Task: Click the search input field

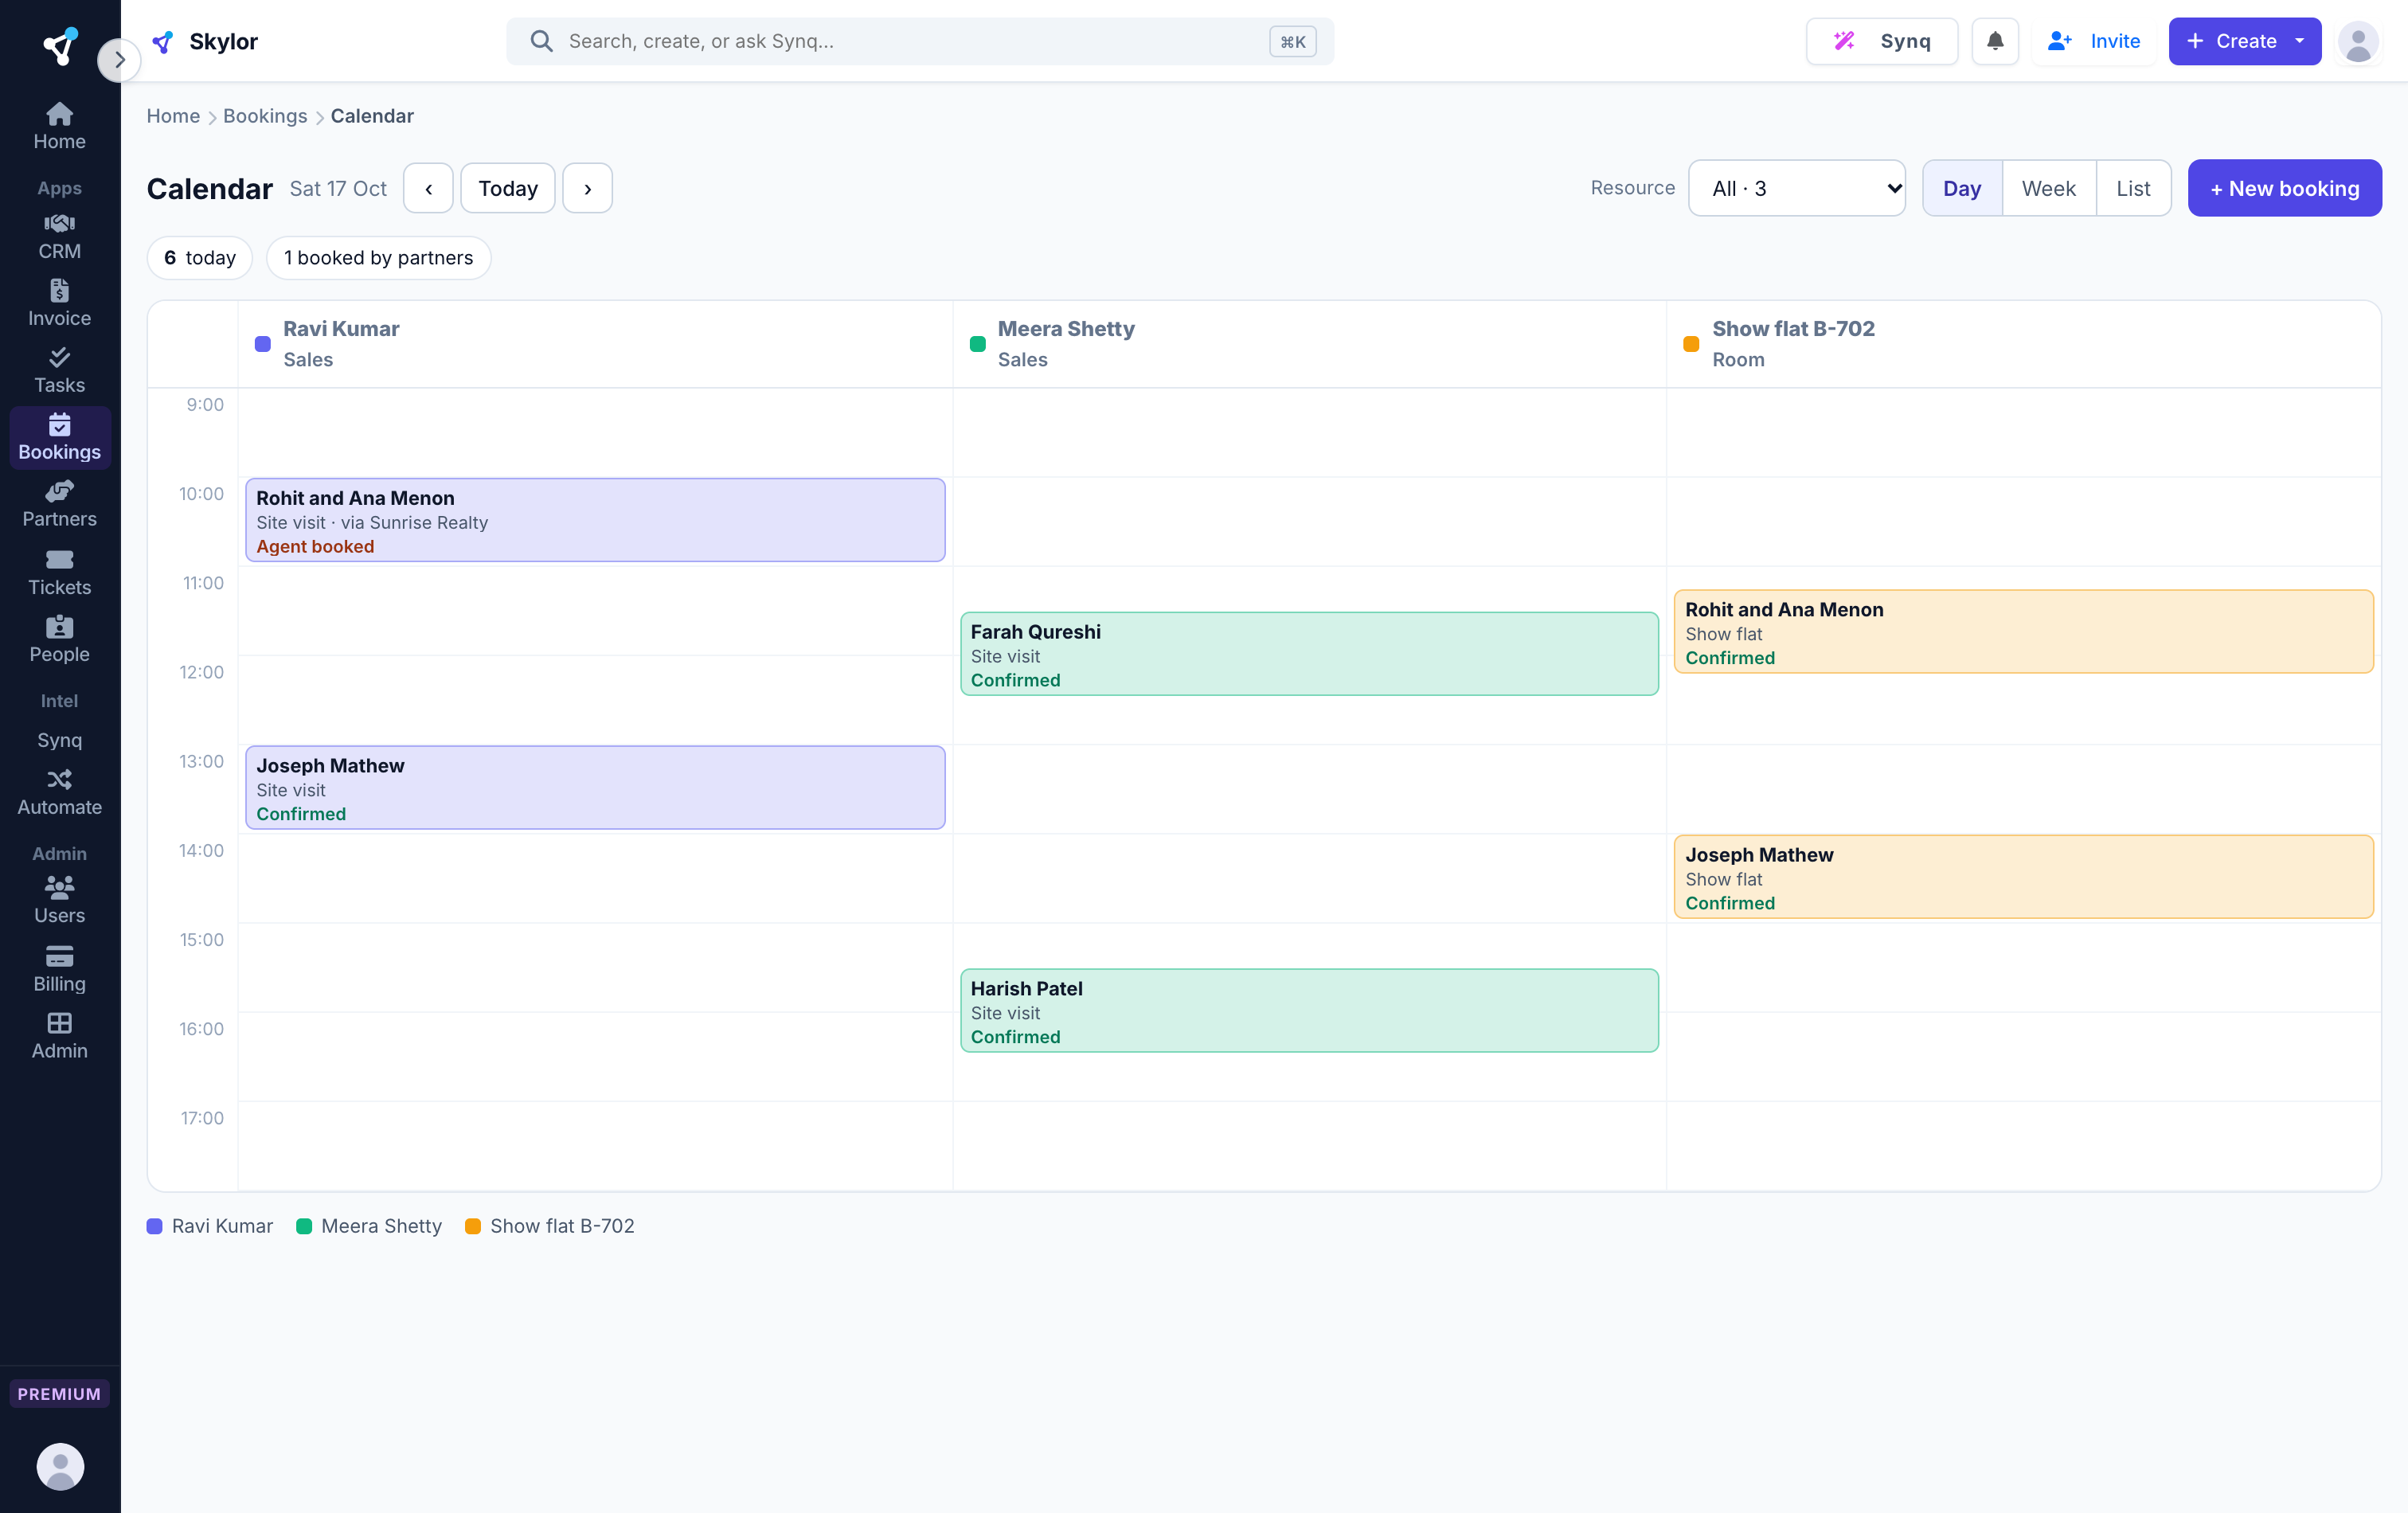Action: (x=919, y=41)
